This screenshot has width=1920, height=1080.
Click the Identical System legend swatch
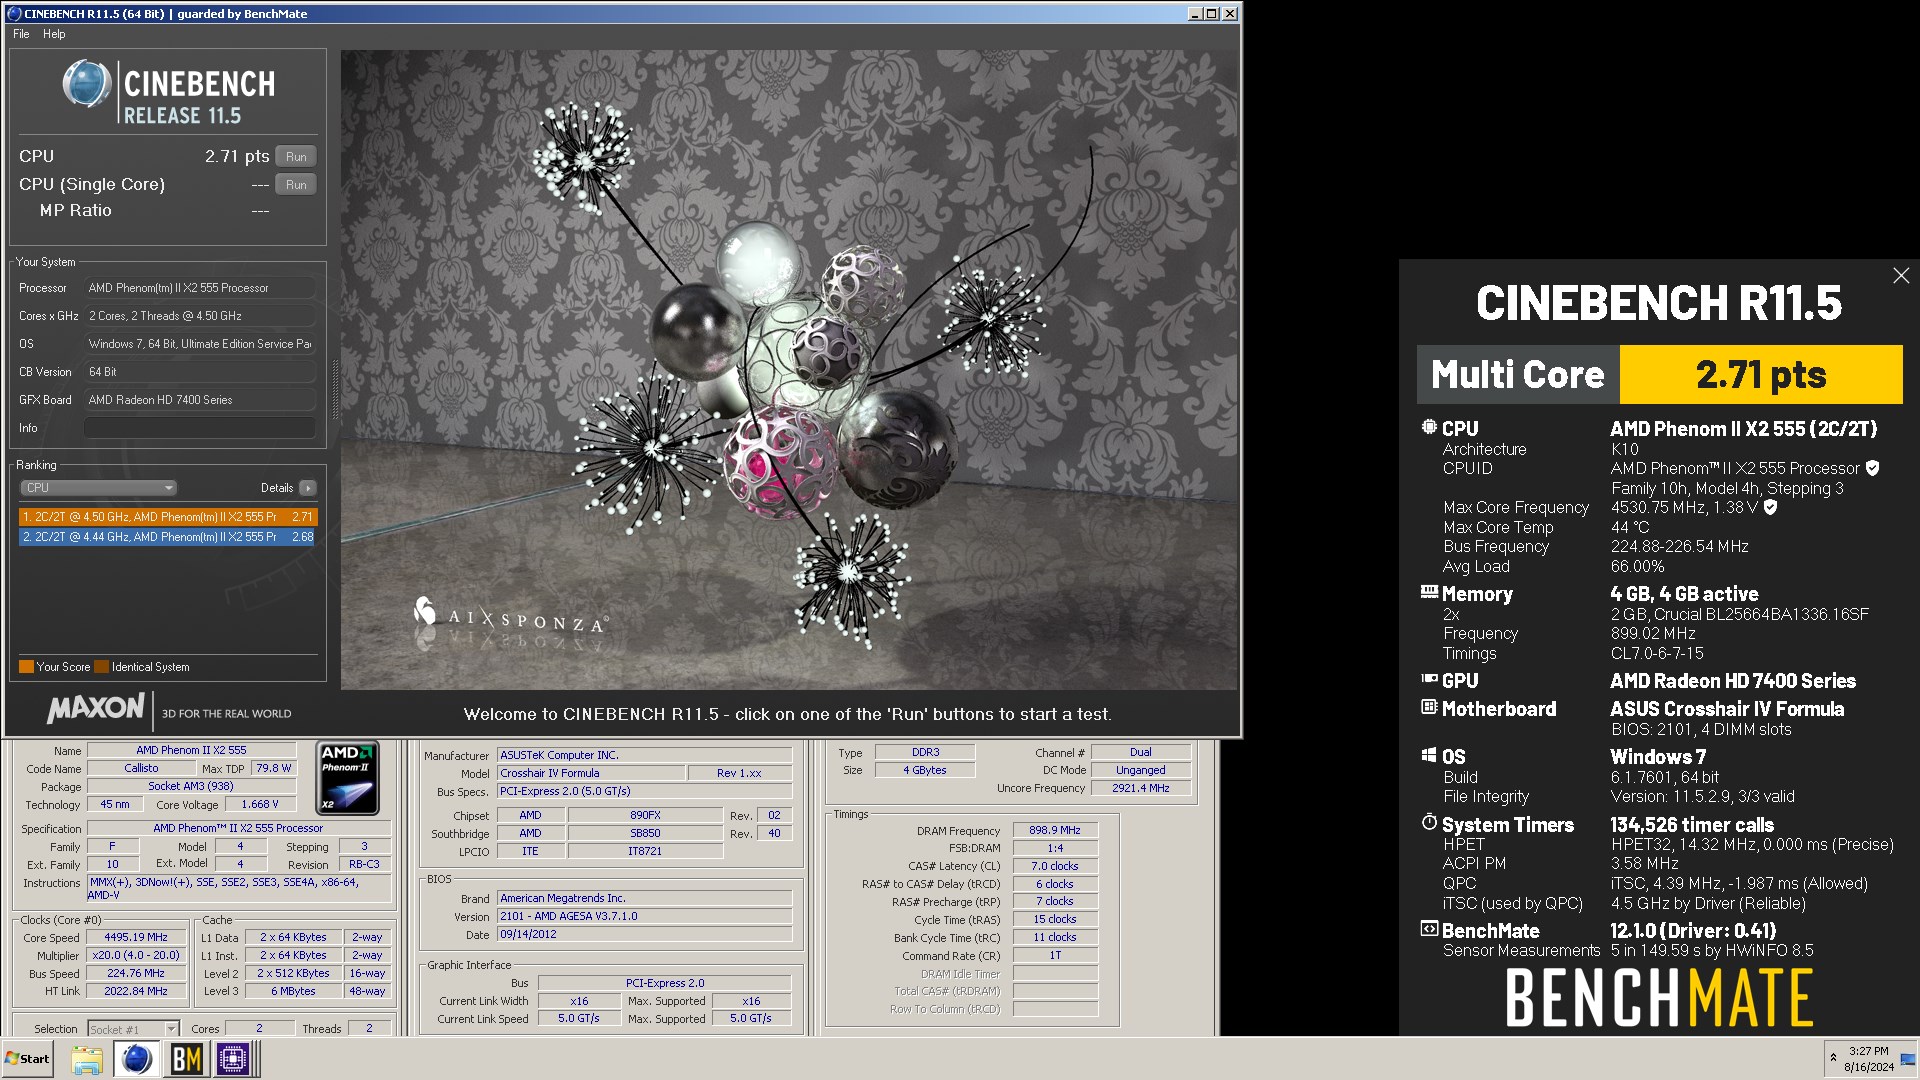[101, 667]
